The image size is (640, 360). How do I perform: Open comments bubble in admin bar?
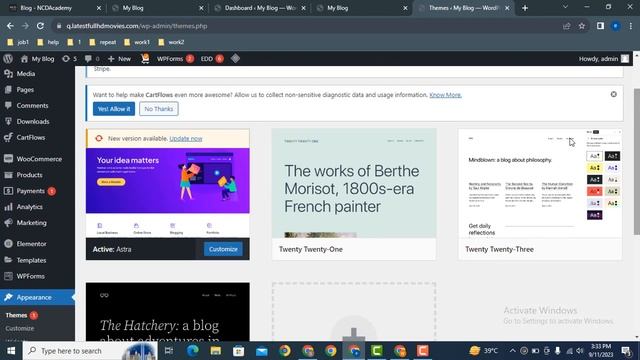(92, 59)
